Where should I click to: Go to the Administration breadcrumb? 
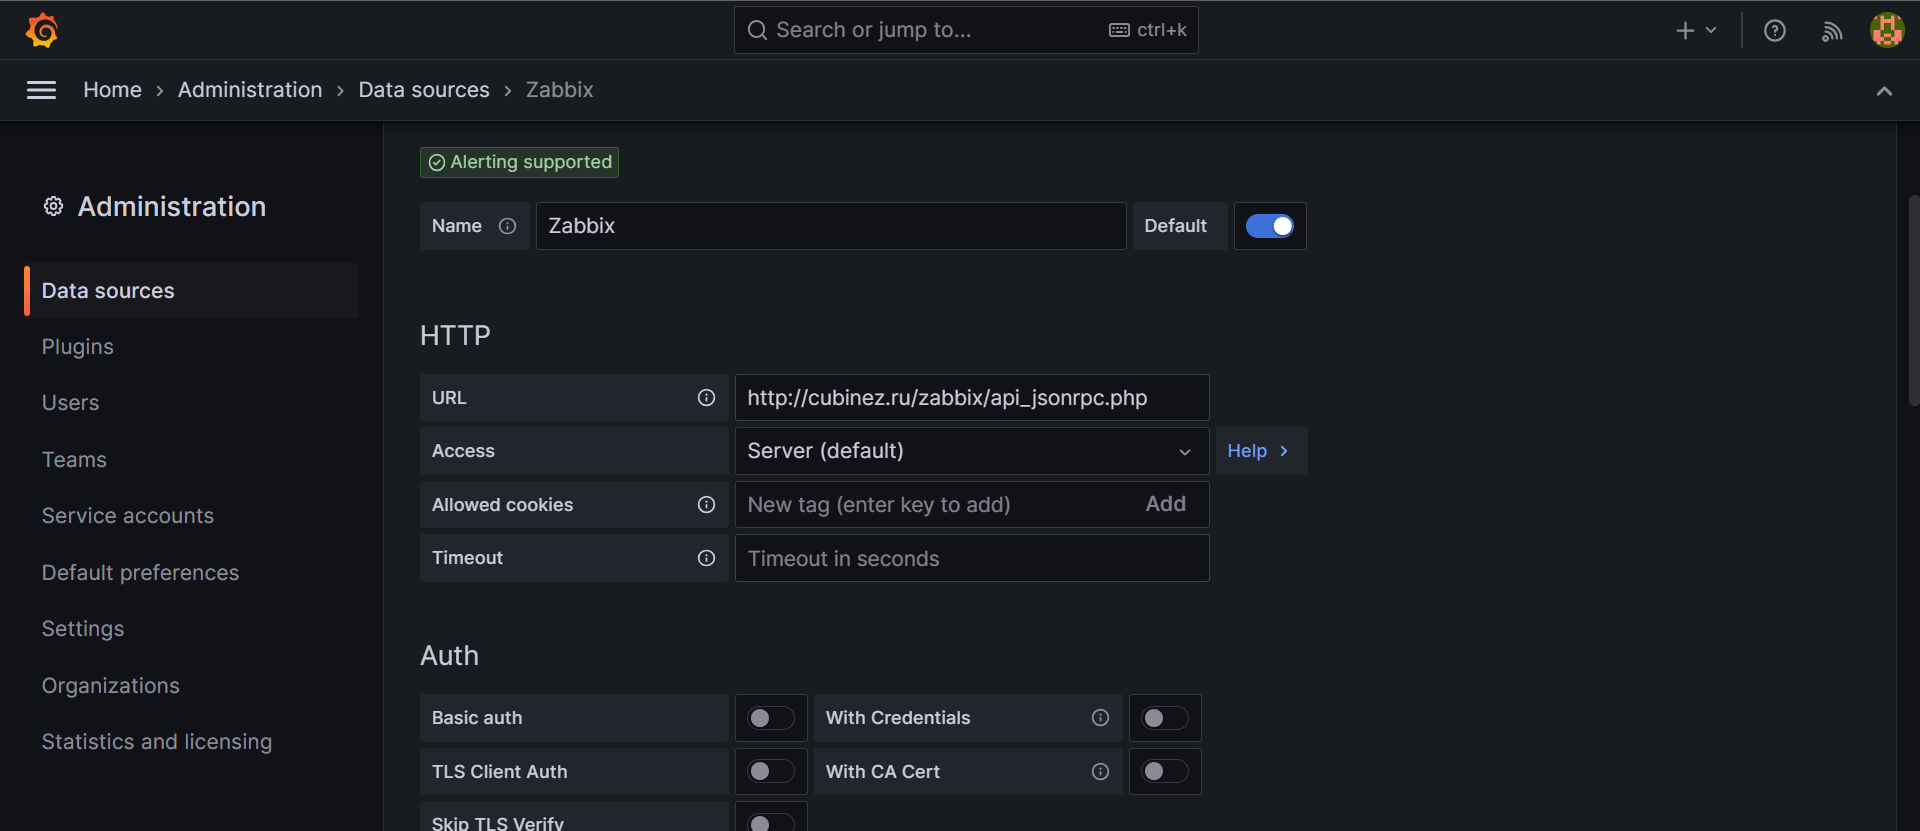click(x=250, y=90)
